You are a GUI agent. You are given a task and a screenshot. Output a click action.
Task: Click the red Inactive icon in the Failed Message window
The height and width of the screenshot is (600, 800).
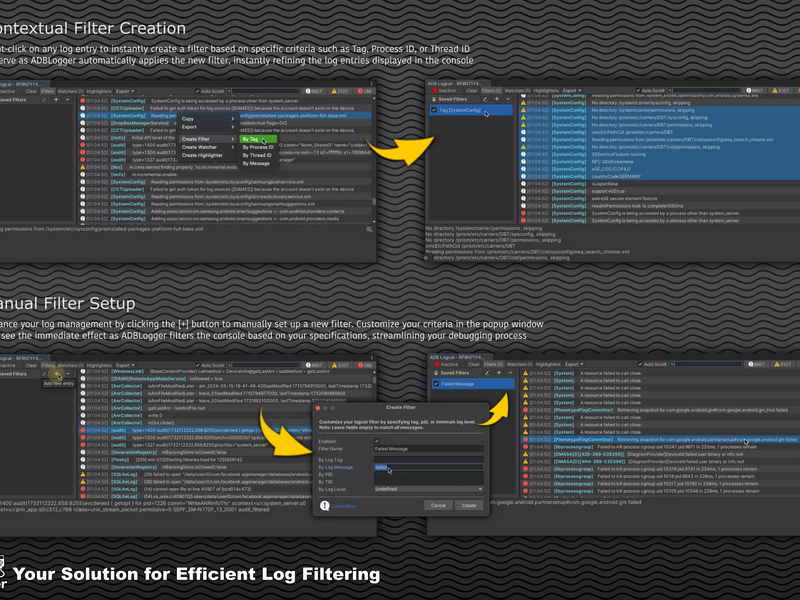tap(437, 364)
